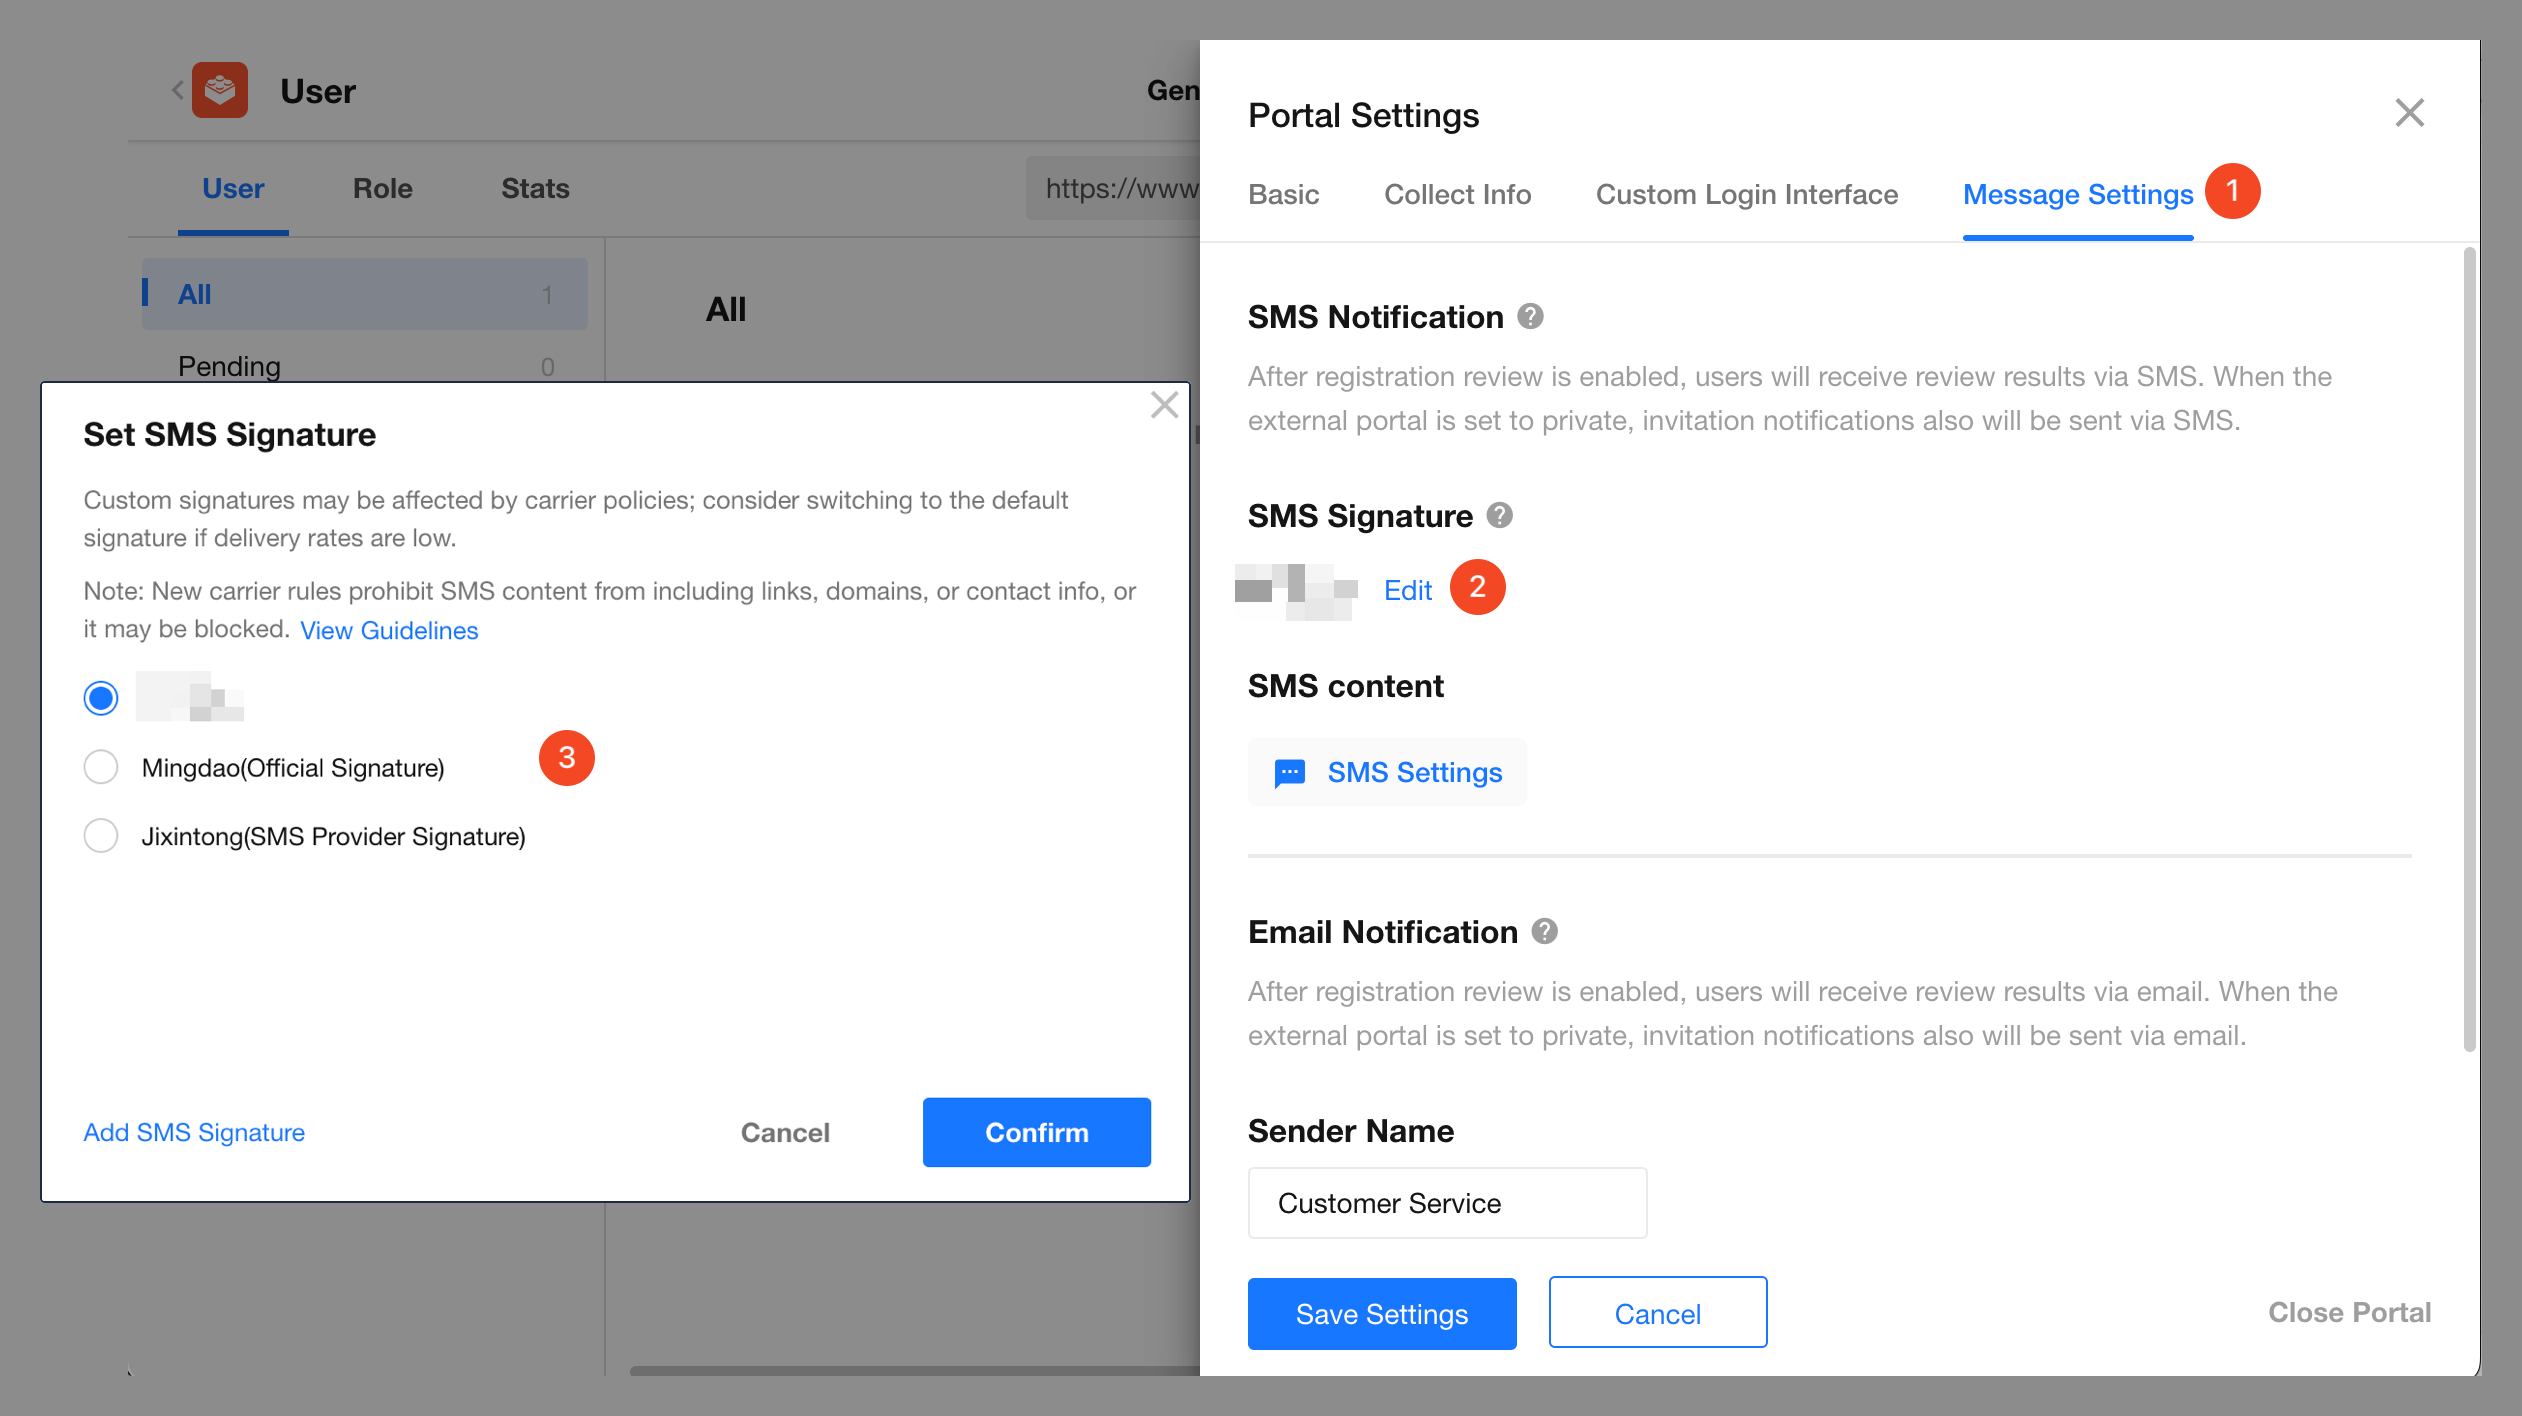Close the Set SMS Signature dialog

[1164, 405]
